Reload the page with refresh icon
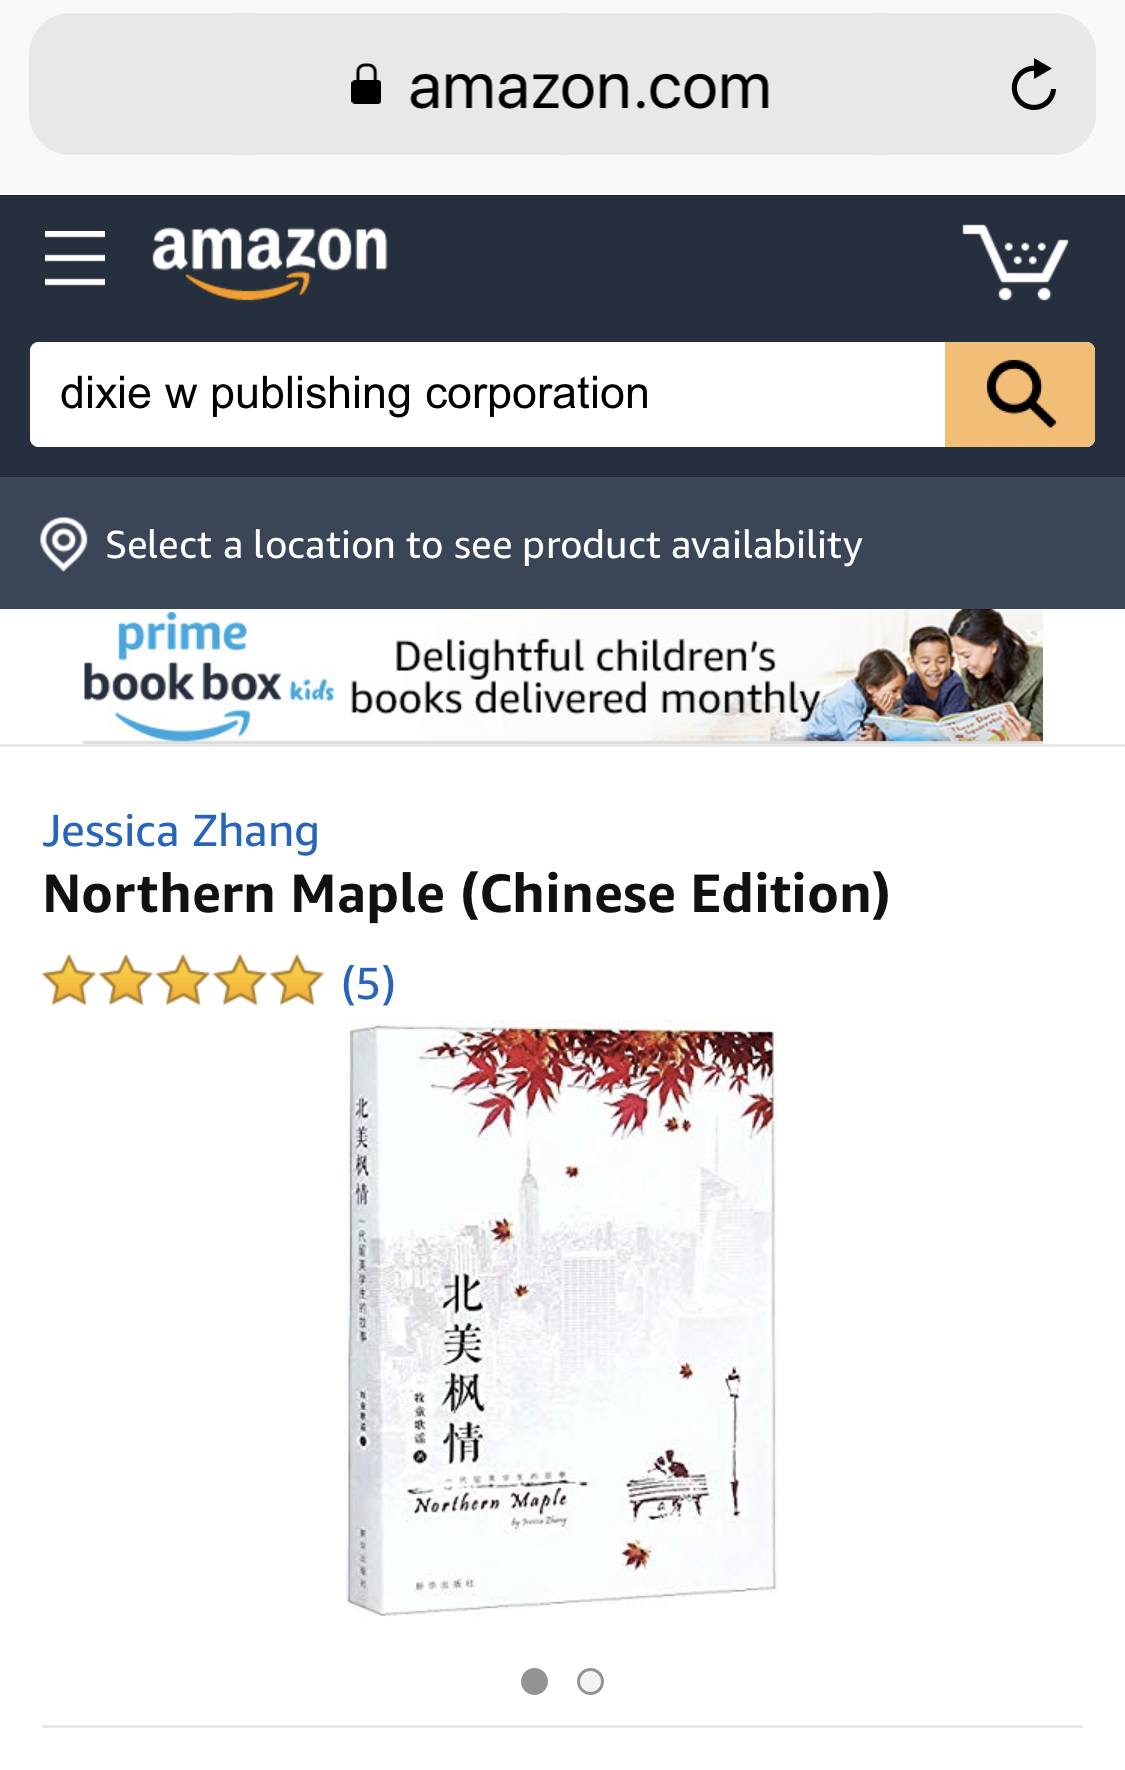Image resolution: width=1125 pixels, height=1770 pixels. [1033, 85]
